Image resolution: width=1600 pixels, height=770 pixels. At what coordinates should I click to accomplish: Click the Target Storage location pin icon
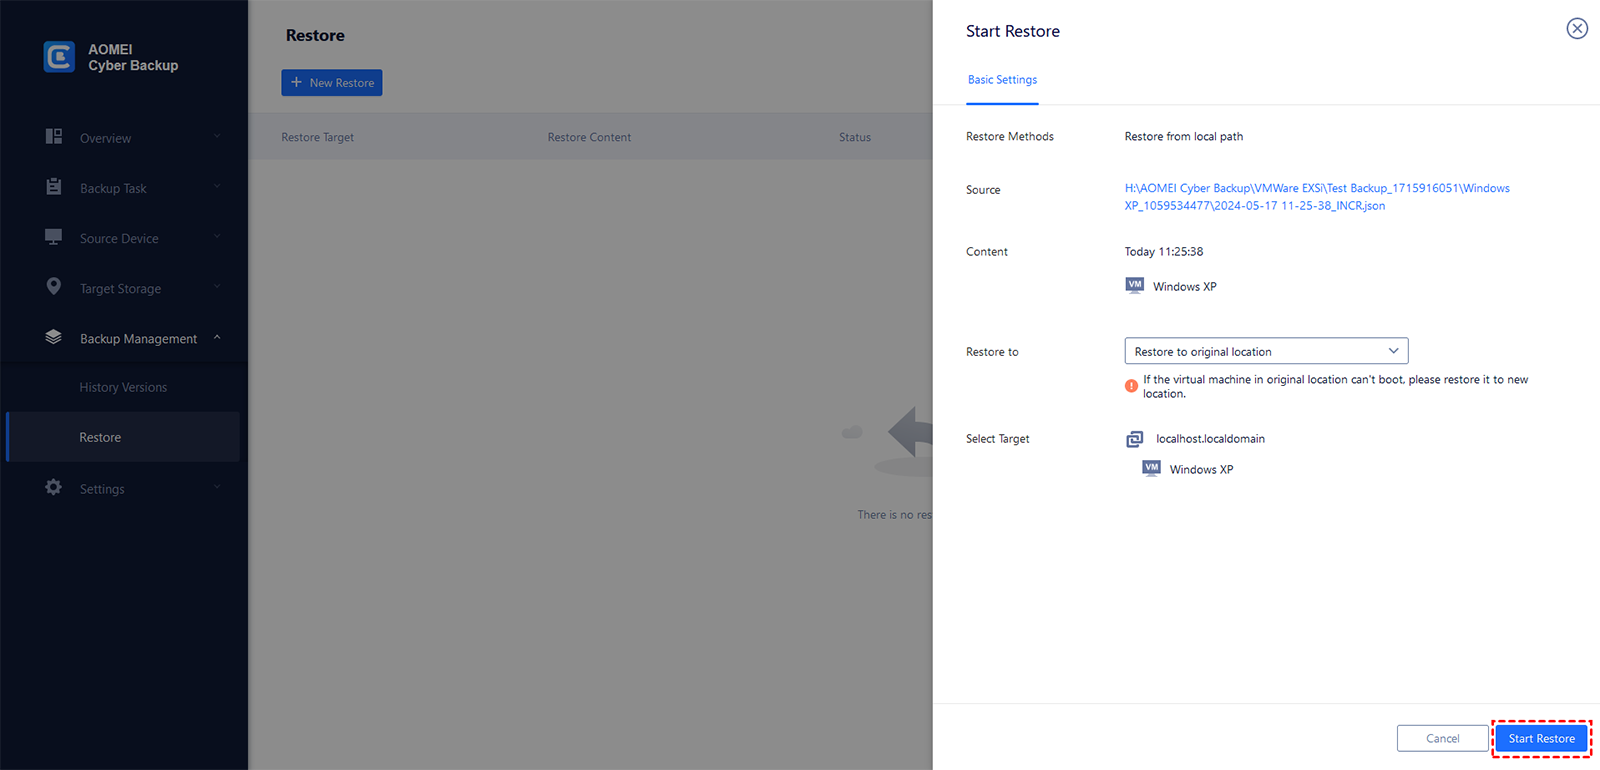pyautogui.click(x=54, y=287)
